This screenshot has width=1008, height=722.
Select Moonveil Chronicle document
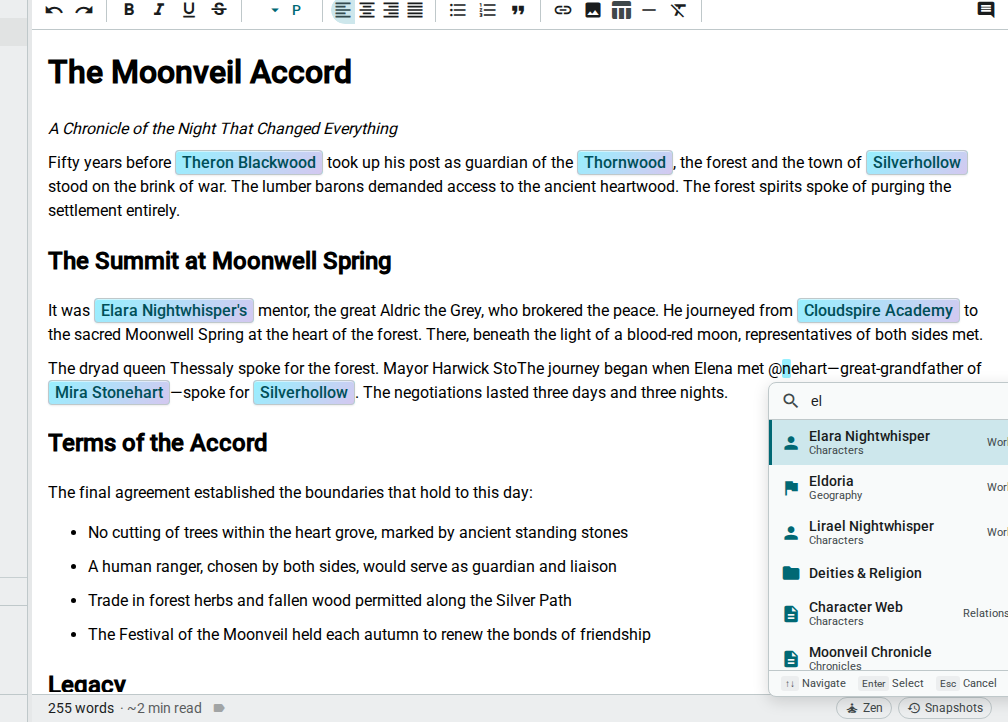click(x=889, y=654)
